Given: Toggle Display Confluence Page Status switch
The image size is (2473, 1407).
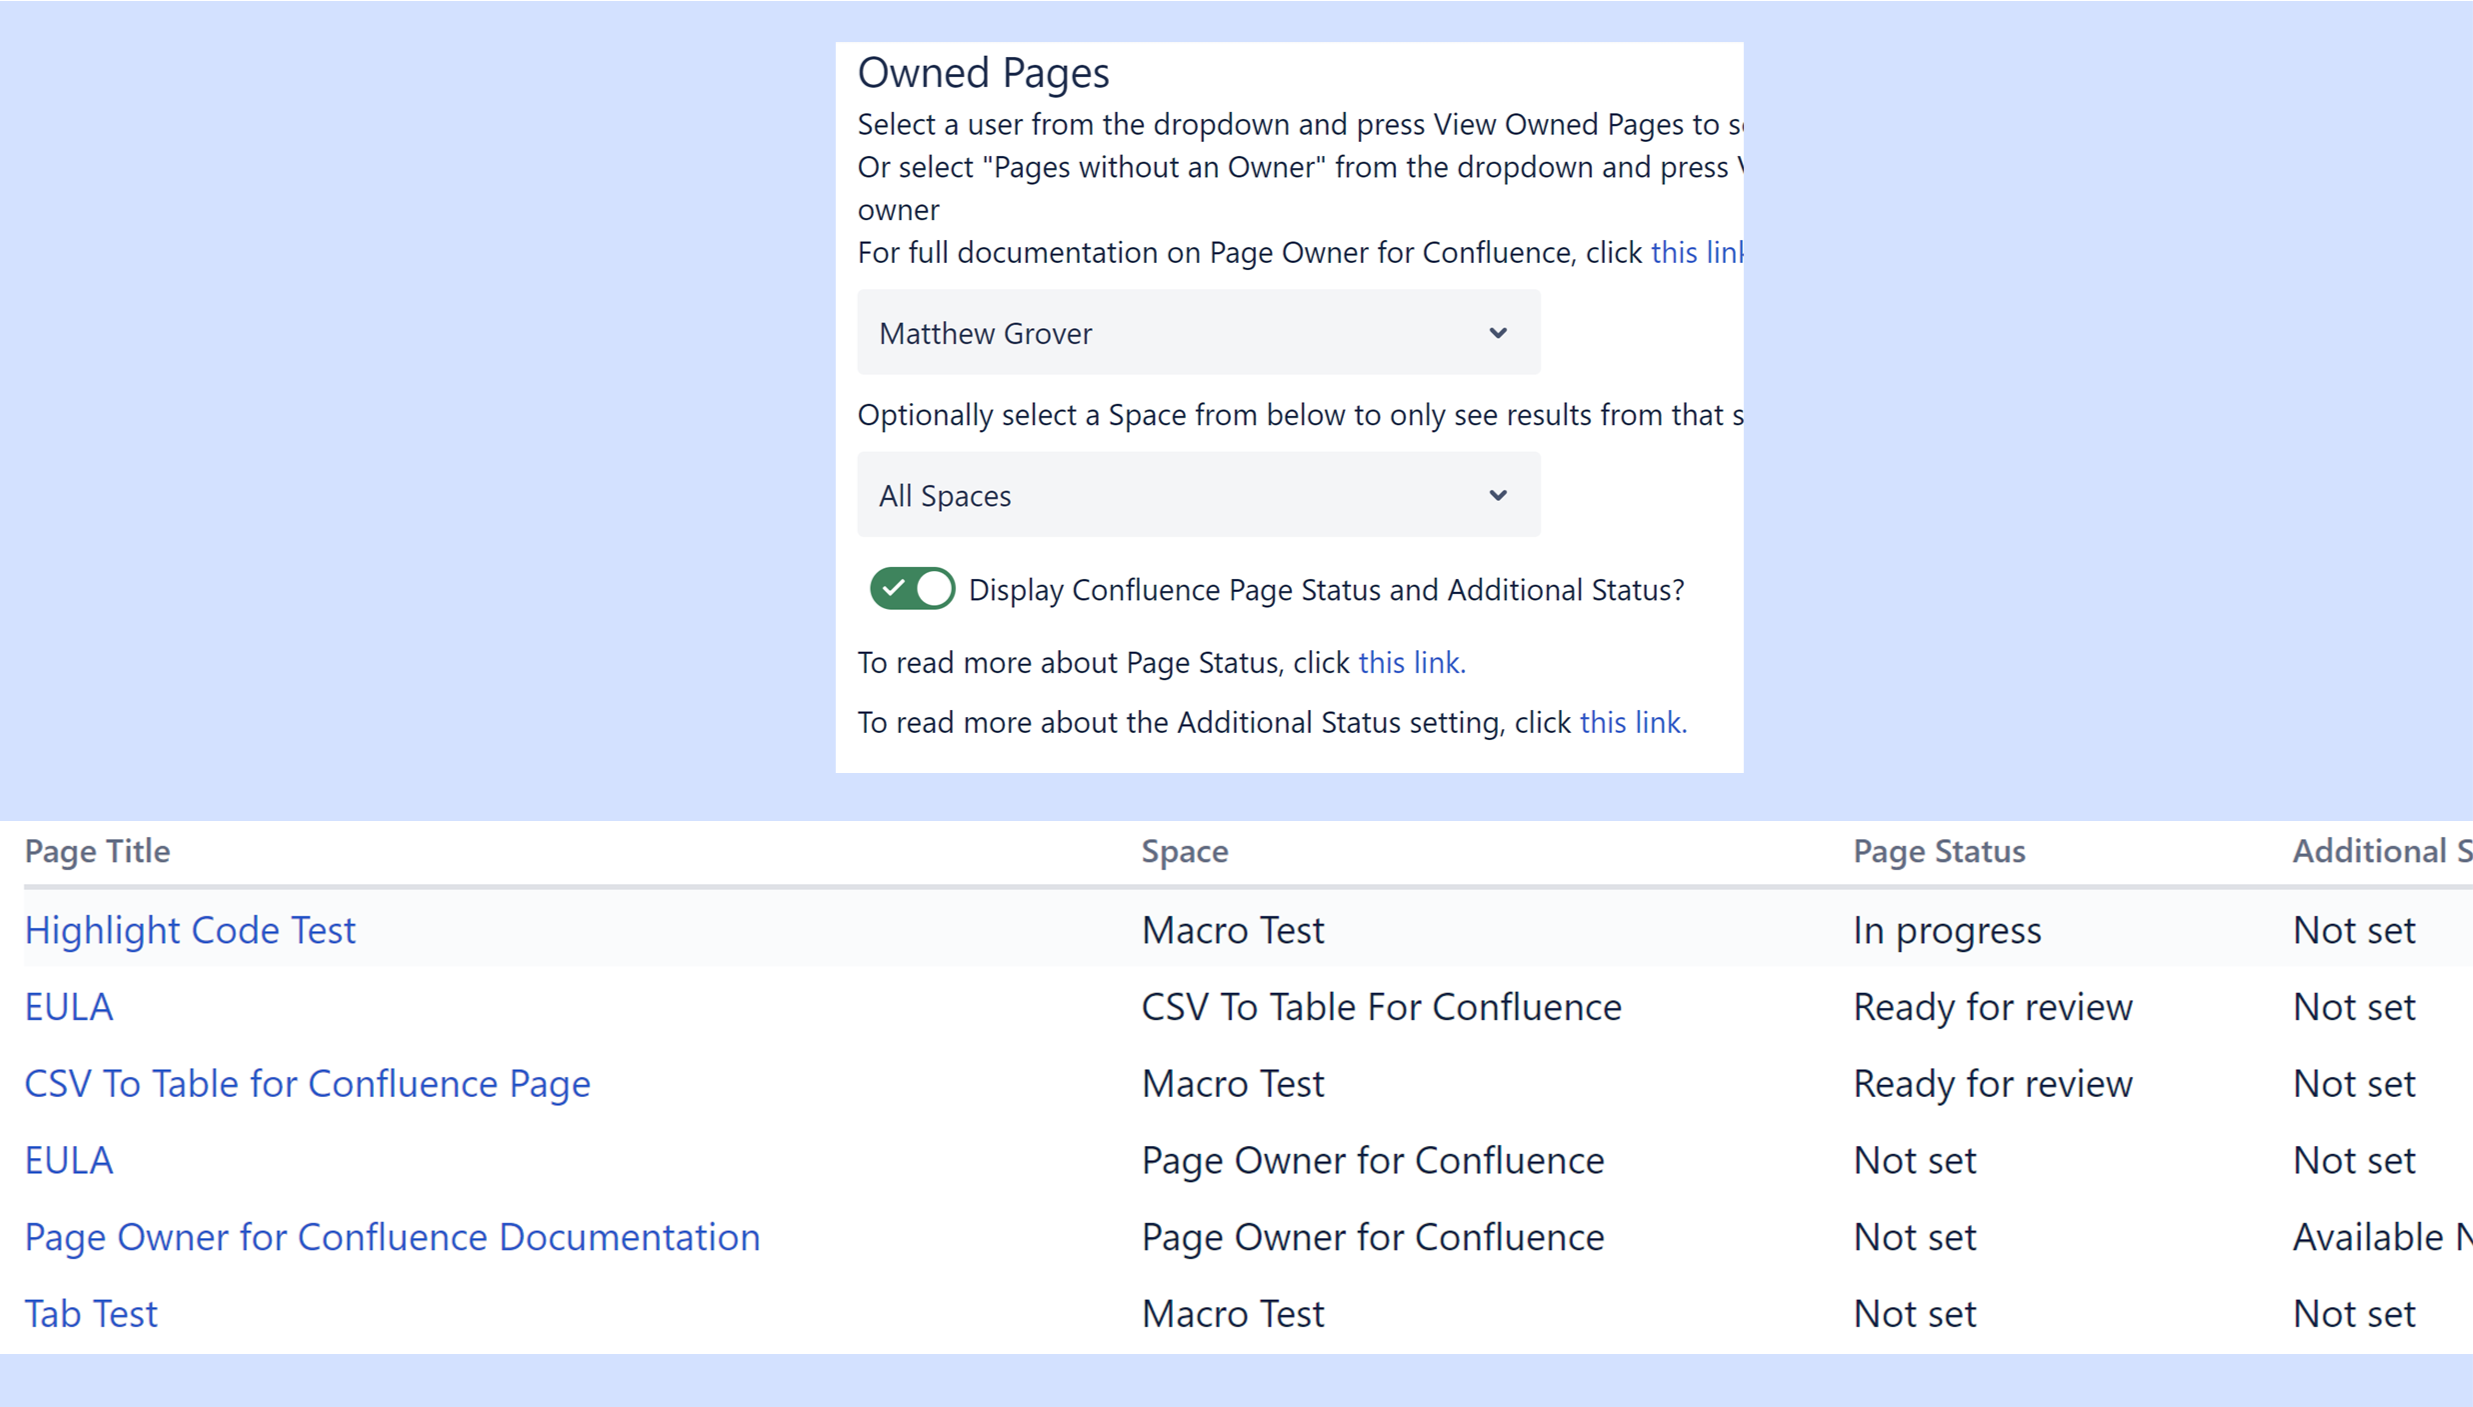Looking at the screenshot, I should (x=911, y=589).
